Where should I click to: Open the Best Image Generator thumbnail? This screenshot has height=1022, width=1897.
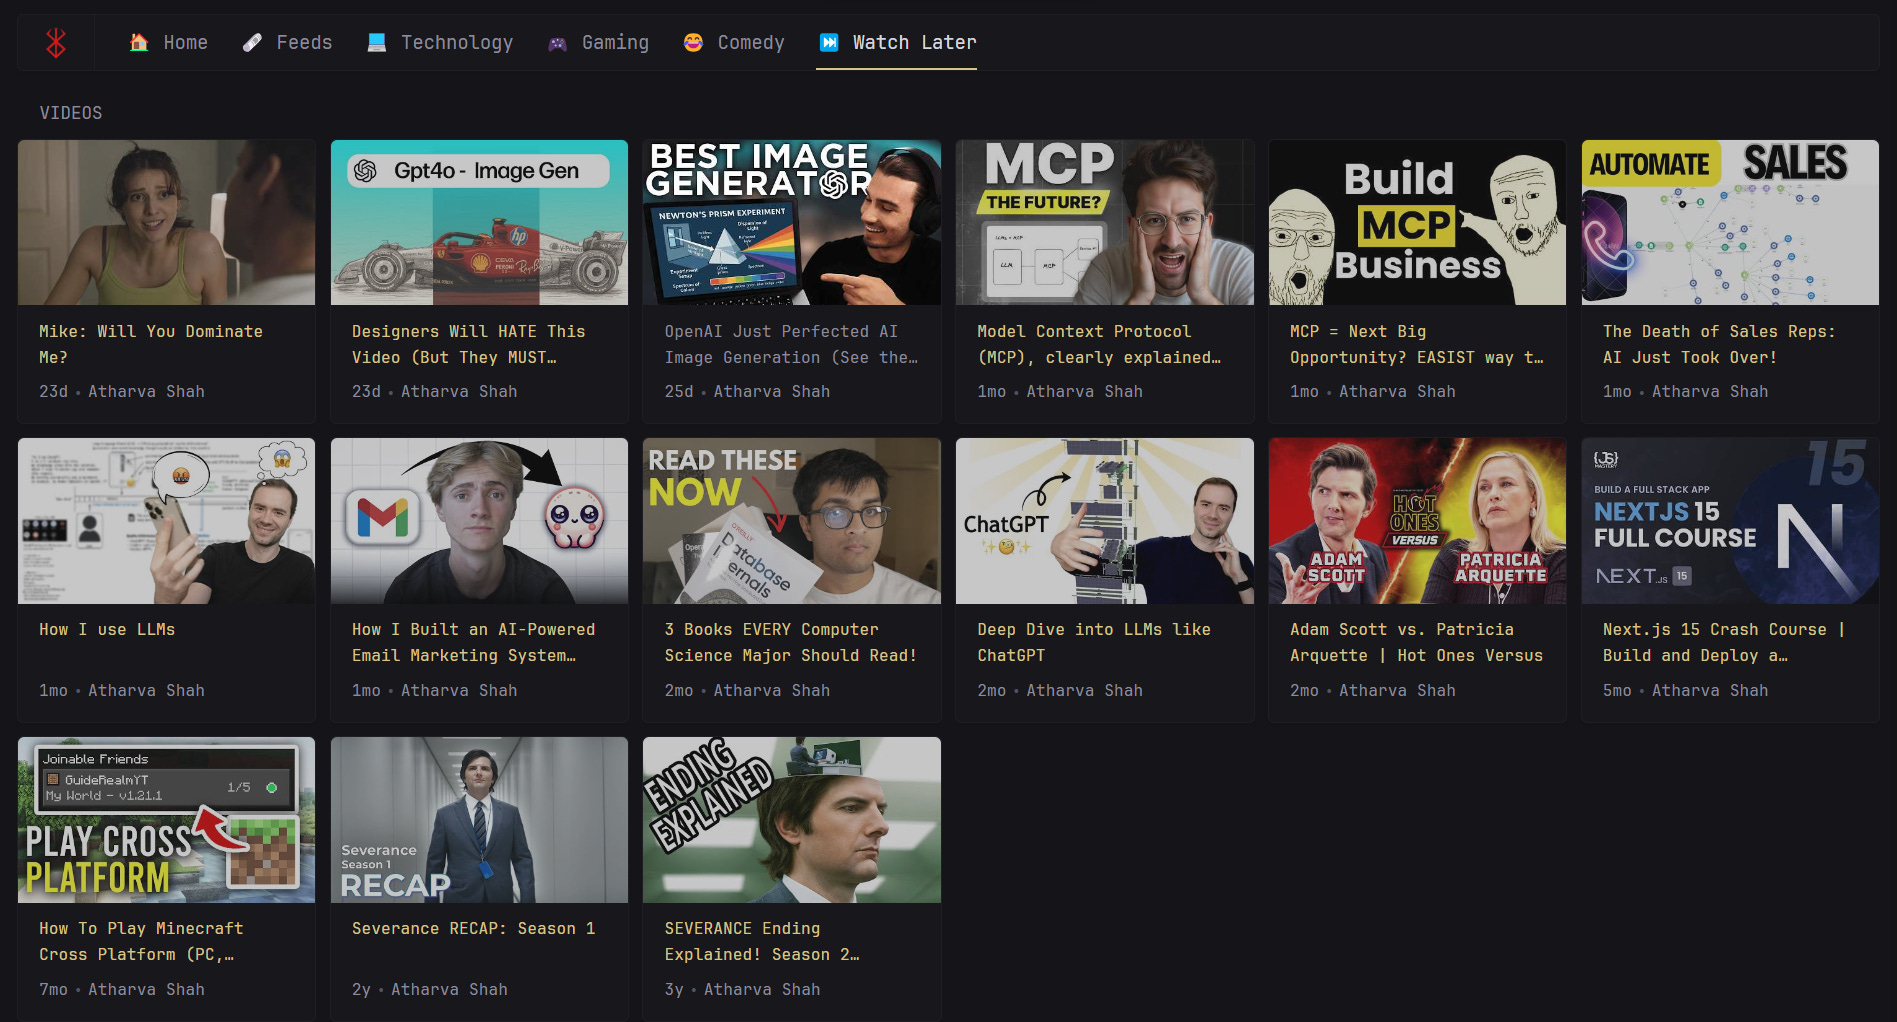[x=792, y=222]
